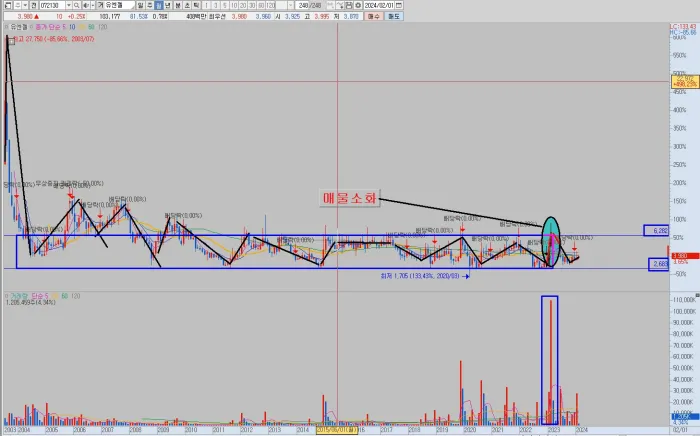Image resolution: width=700 pixels, height=436 pixels.
Task: Choose the 10 interval button
Action: point(234,5)
